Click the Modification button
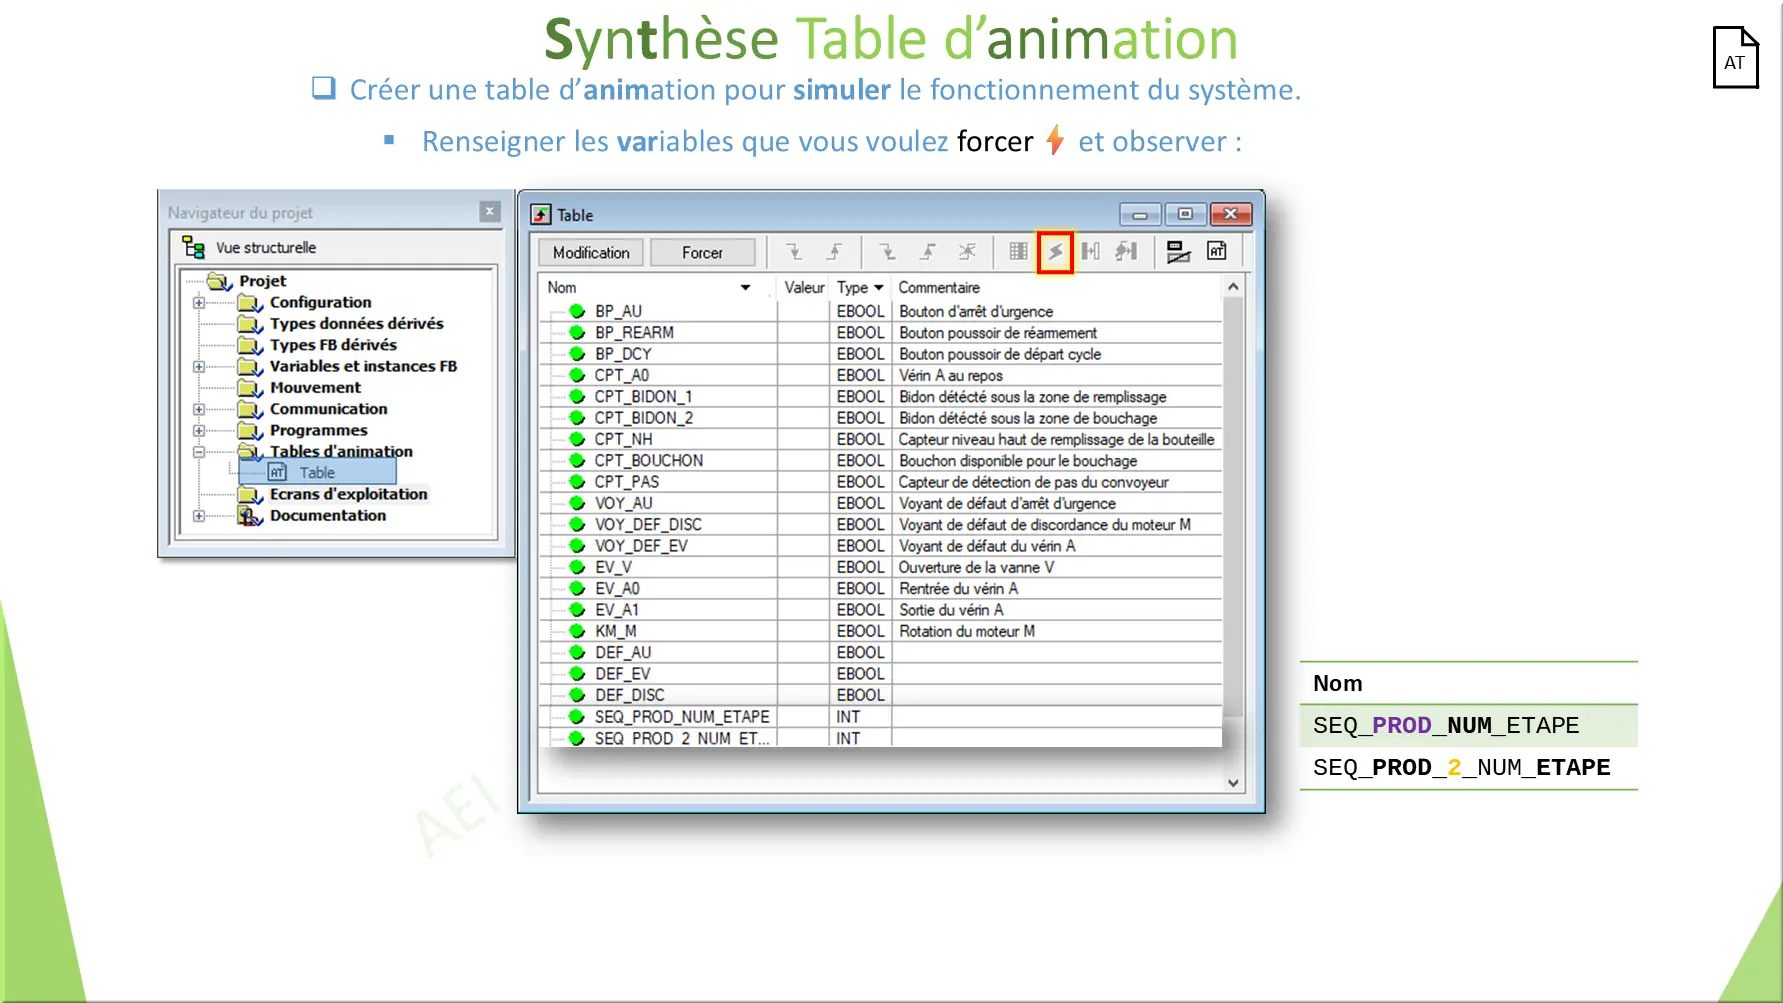 click(590, 252)
